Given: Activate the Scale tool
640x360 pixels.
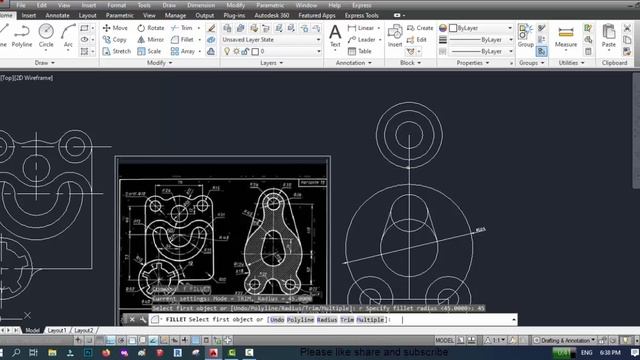Looking at the screenshot, I should pos(149,51).
